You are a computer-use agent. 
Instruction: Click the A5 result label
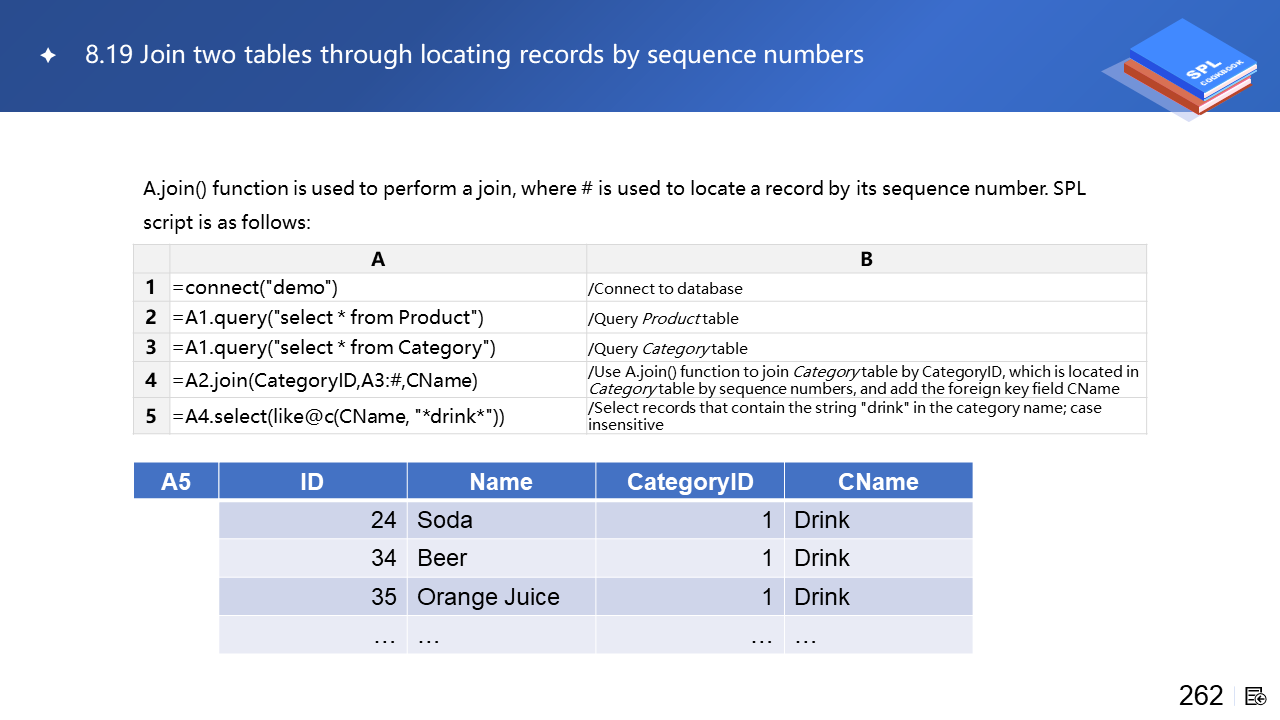pyautogui.click(x=176, y=481)
